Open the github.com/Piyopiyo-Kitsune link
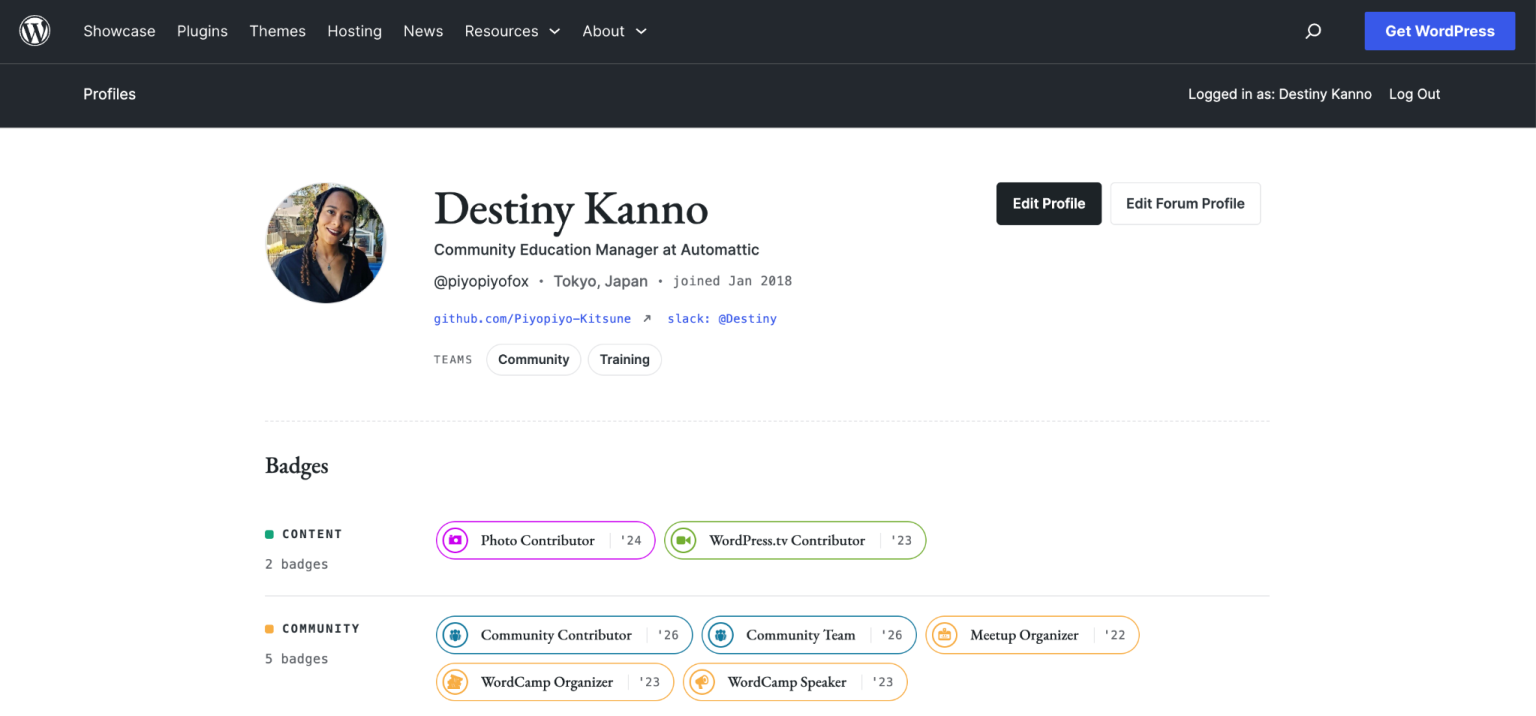 point(532,319)
